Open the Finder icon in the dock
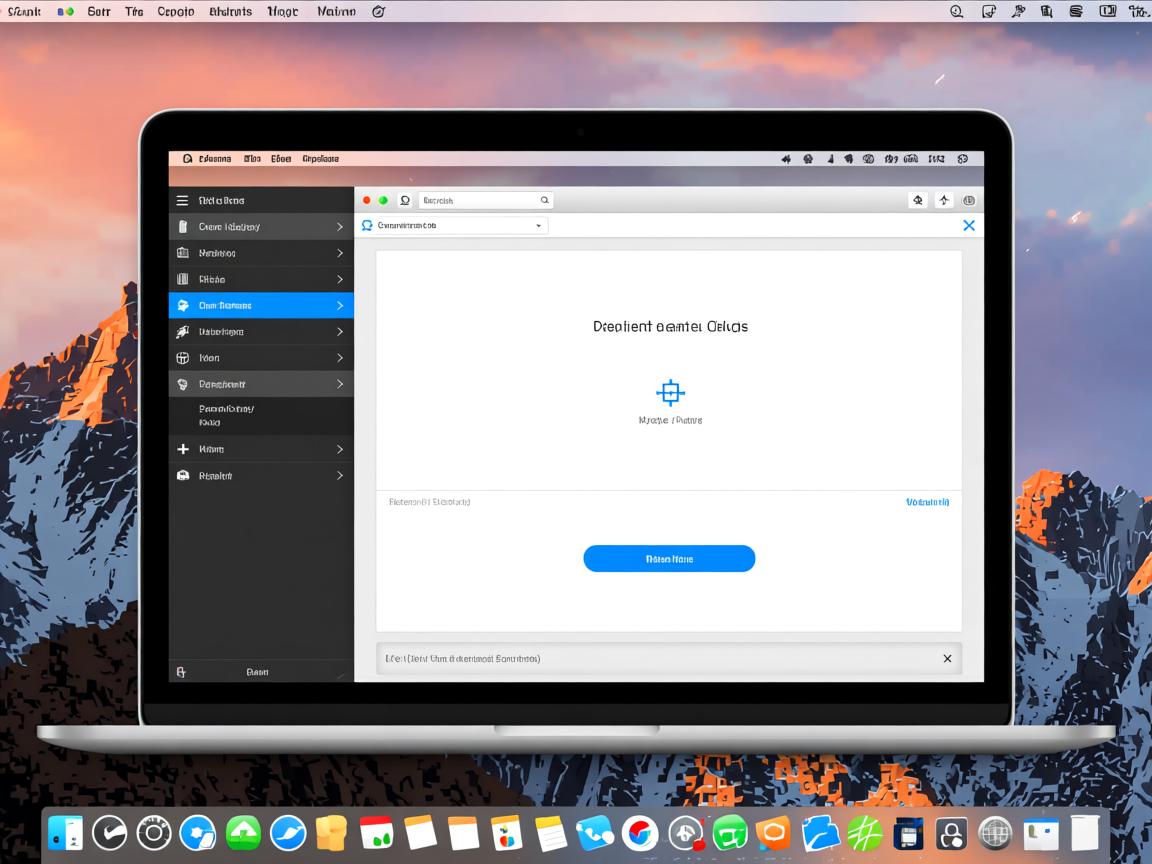The width and height of the screenshot is (1152, 864). point(66,832)
